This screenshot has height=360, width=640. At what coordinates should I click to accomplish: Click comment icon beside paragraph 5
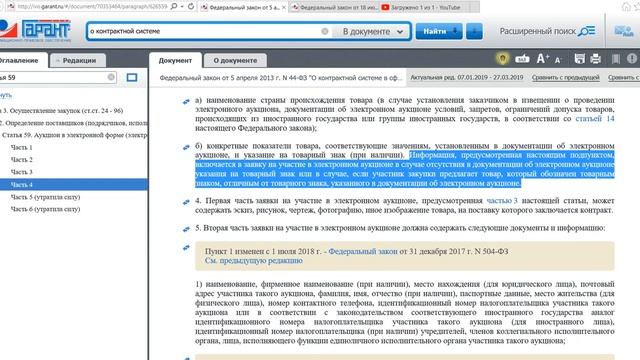coord(186,229)
